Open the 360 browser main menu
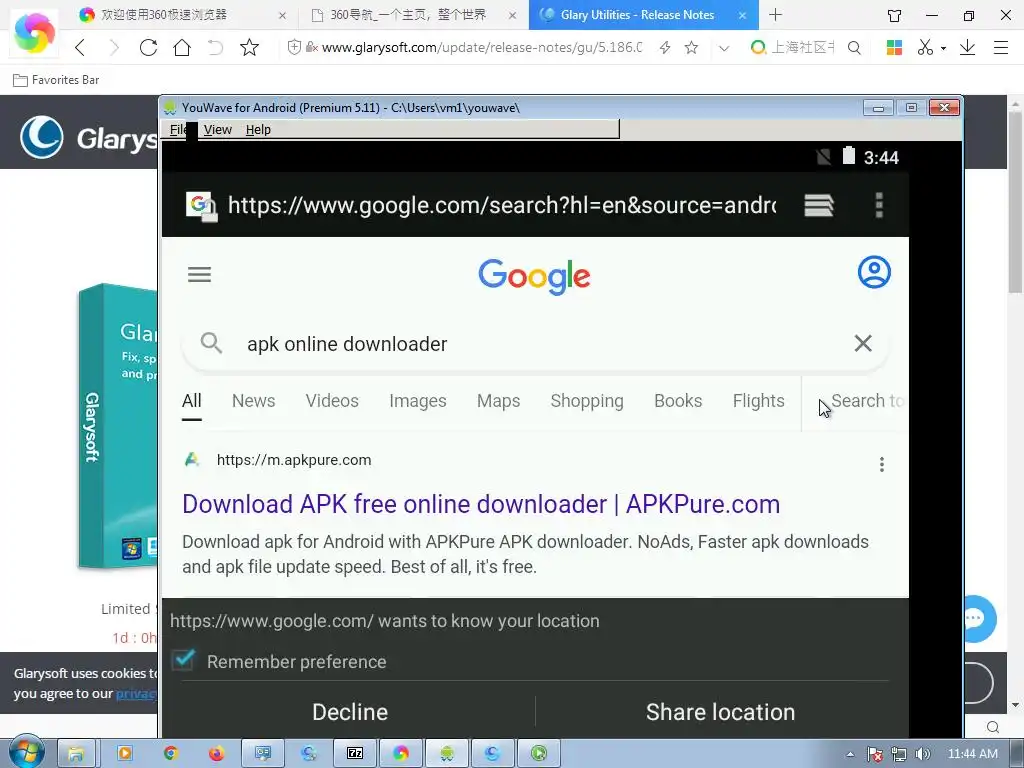The width and height of the screenshot is (1024, 768). 1001,47
